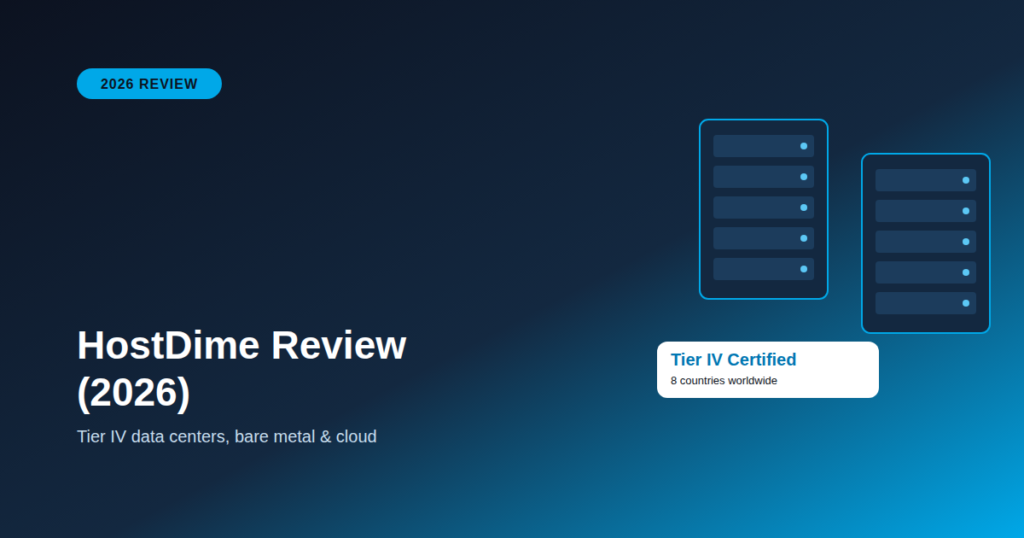Click top status light on right rack
This screenshot has width=1024, height=538.
pyautogui.click(x=966, y=180)
